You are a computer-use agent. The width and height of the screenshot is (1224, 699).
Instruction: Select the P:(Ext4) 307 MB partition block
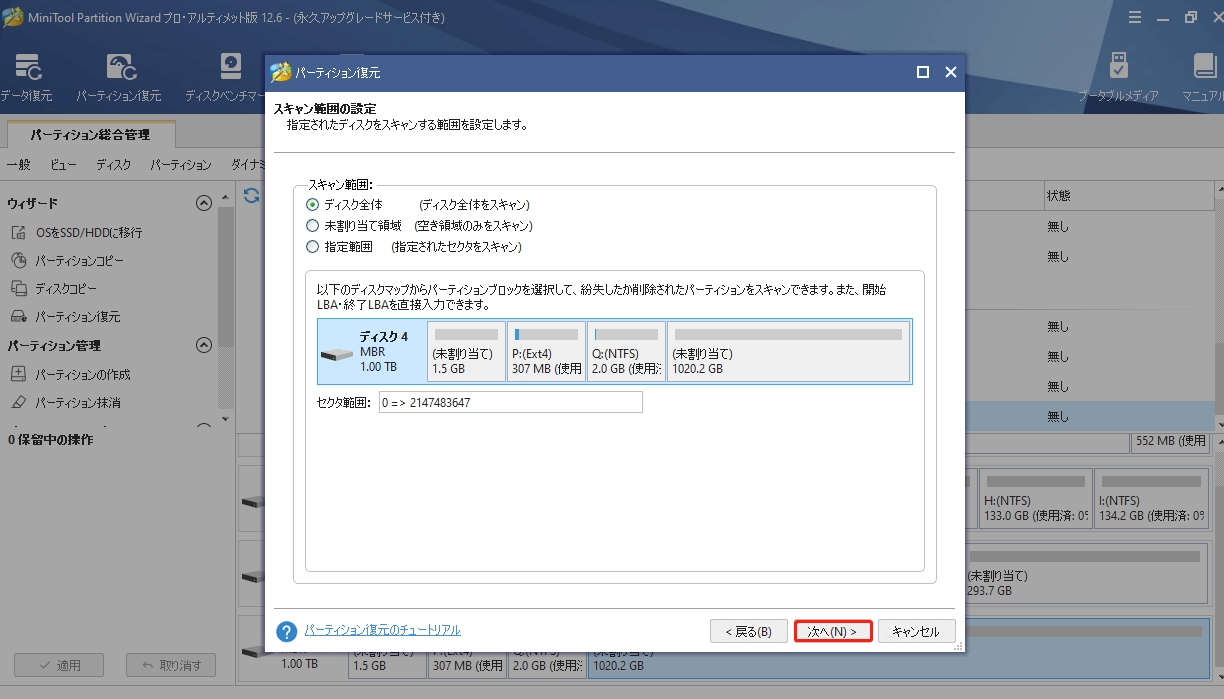coord(546,351)
